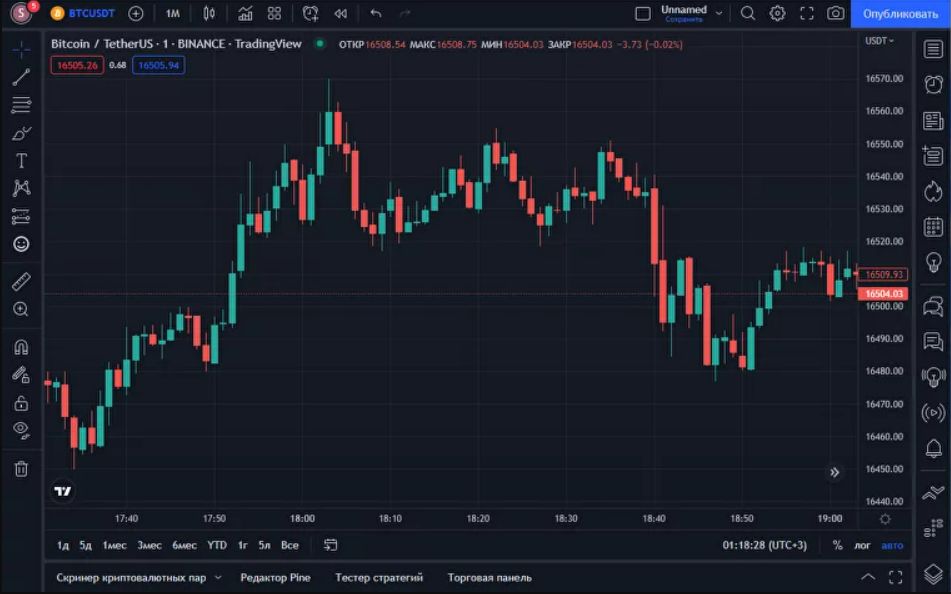Select the 5д date range button
The width and height of the screenshot is (951, 594).
pyautogui.click(x=86, y=545)
